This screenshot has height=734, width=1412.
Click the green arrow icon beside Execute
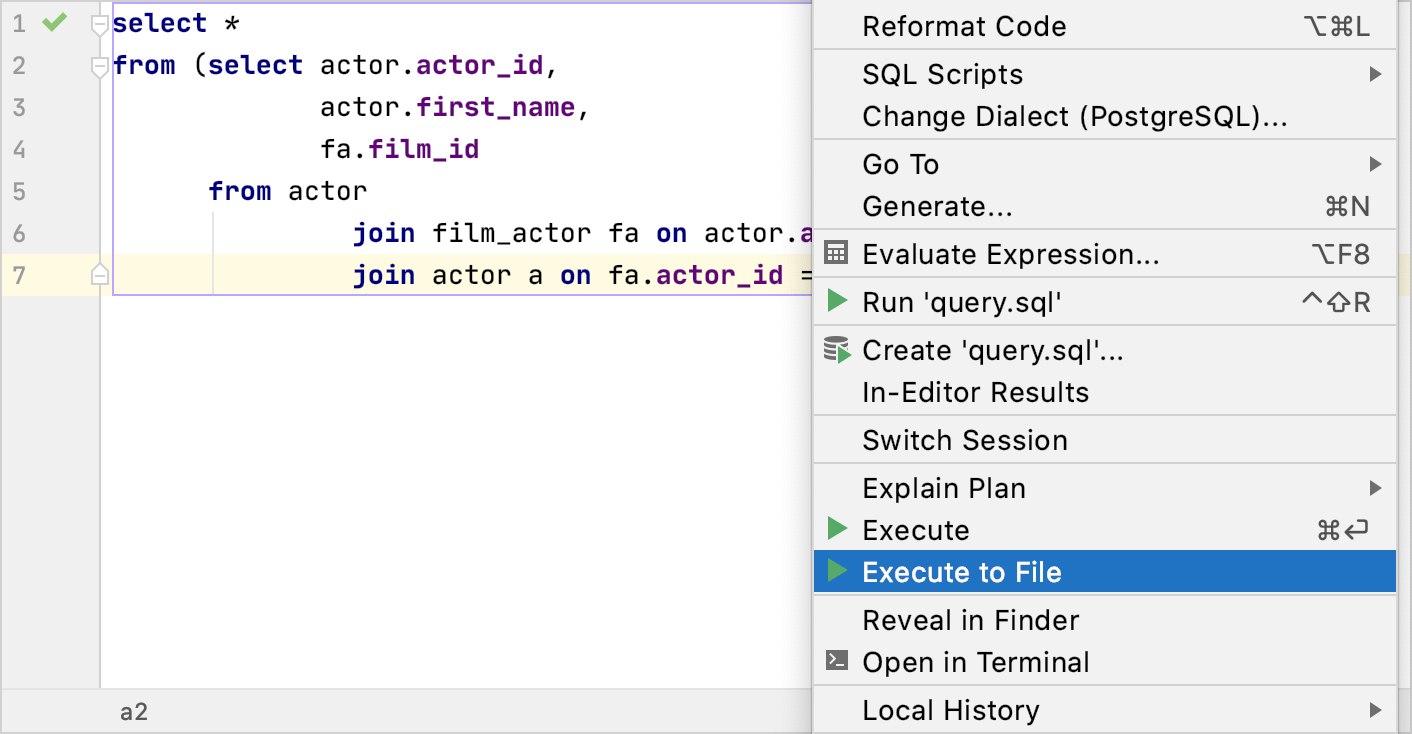coord(836,530)
